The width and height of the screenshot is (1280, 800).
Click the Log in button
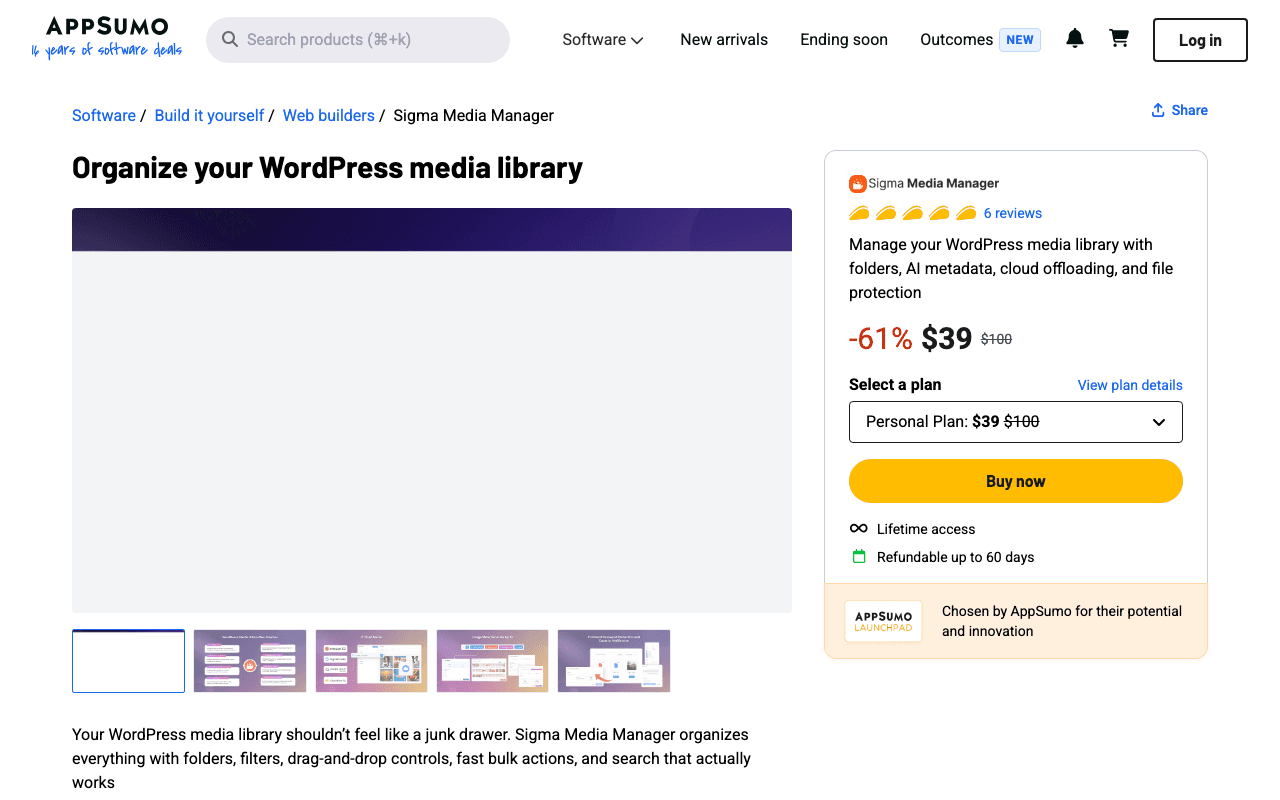pyautogui.click(x=1200, y=40)
